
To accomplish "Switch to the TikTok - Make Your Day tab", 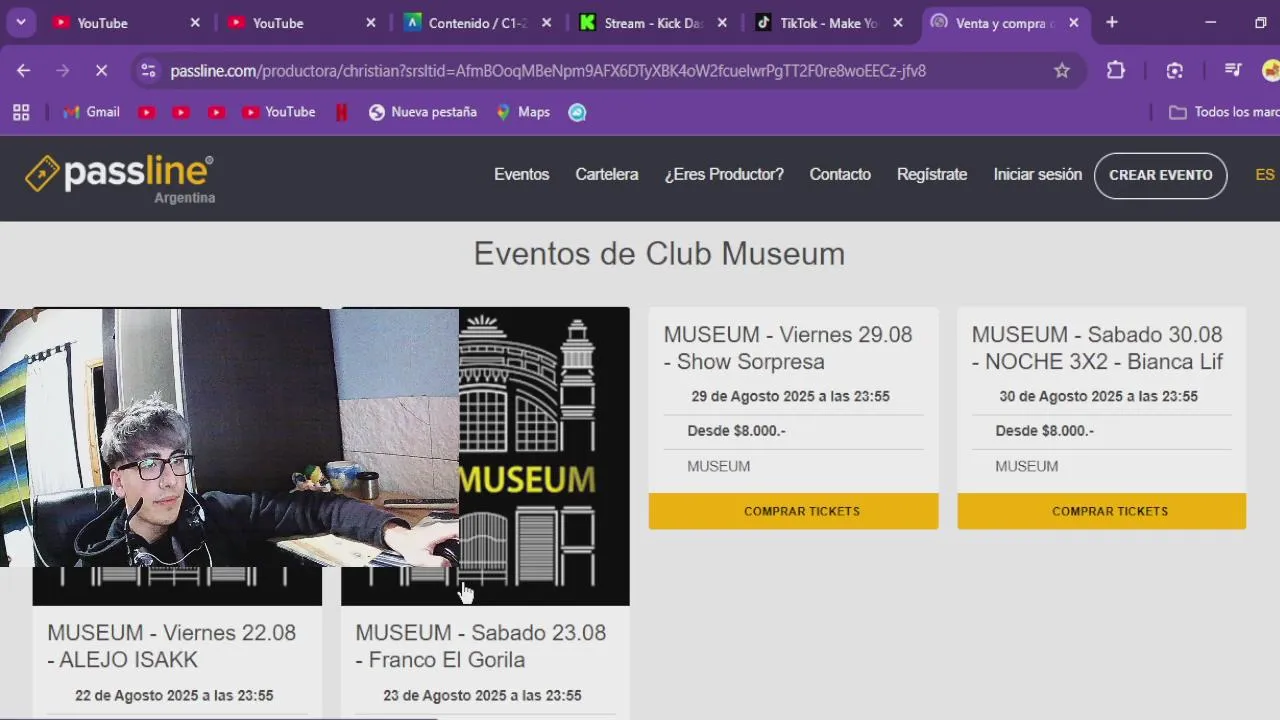I will tap(831, 23).
